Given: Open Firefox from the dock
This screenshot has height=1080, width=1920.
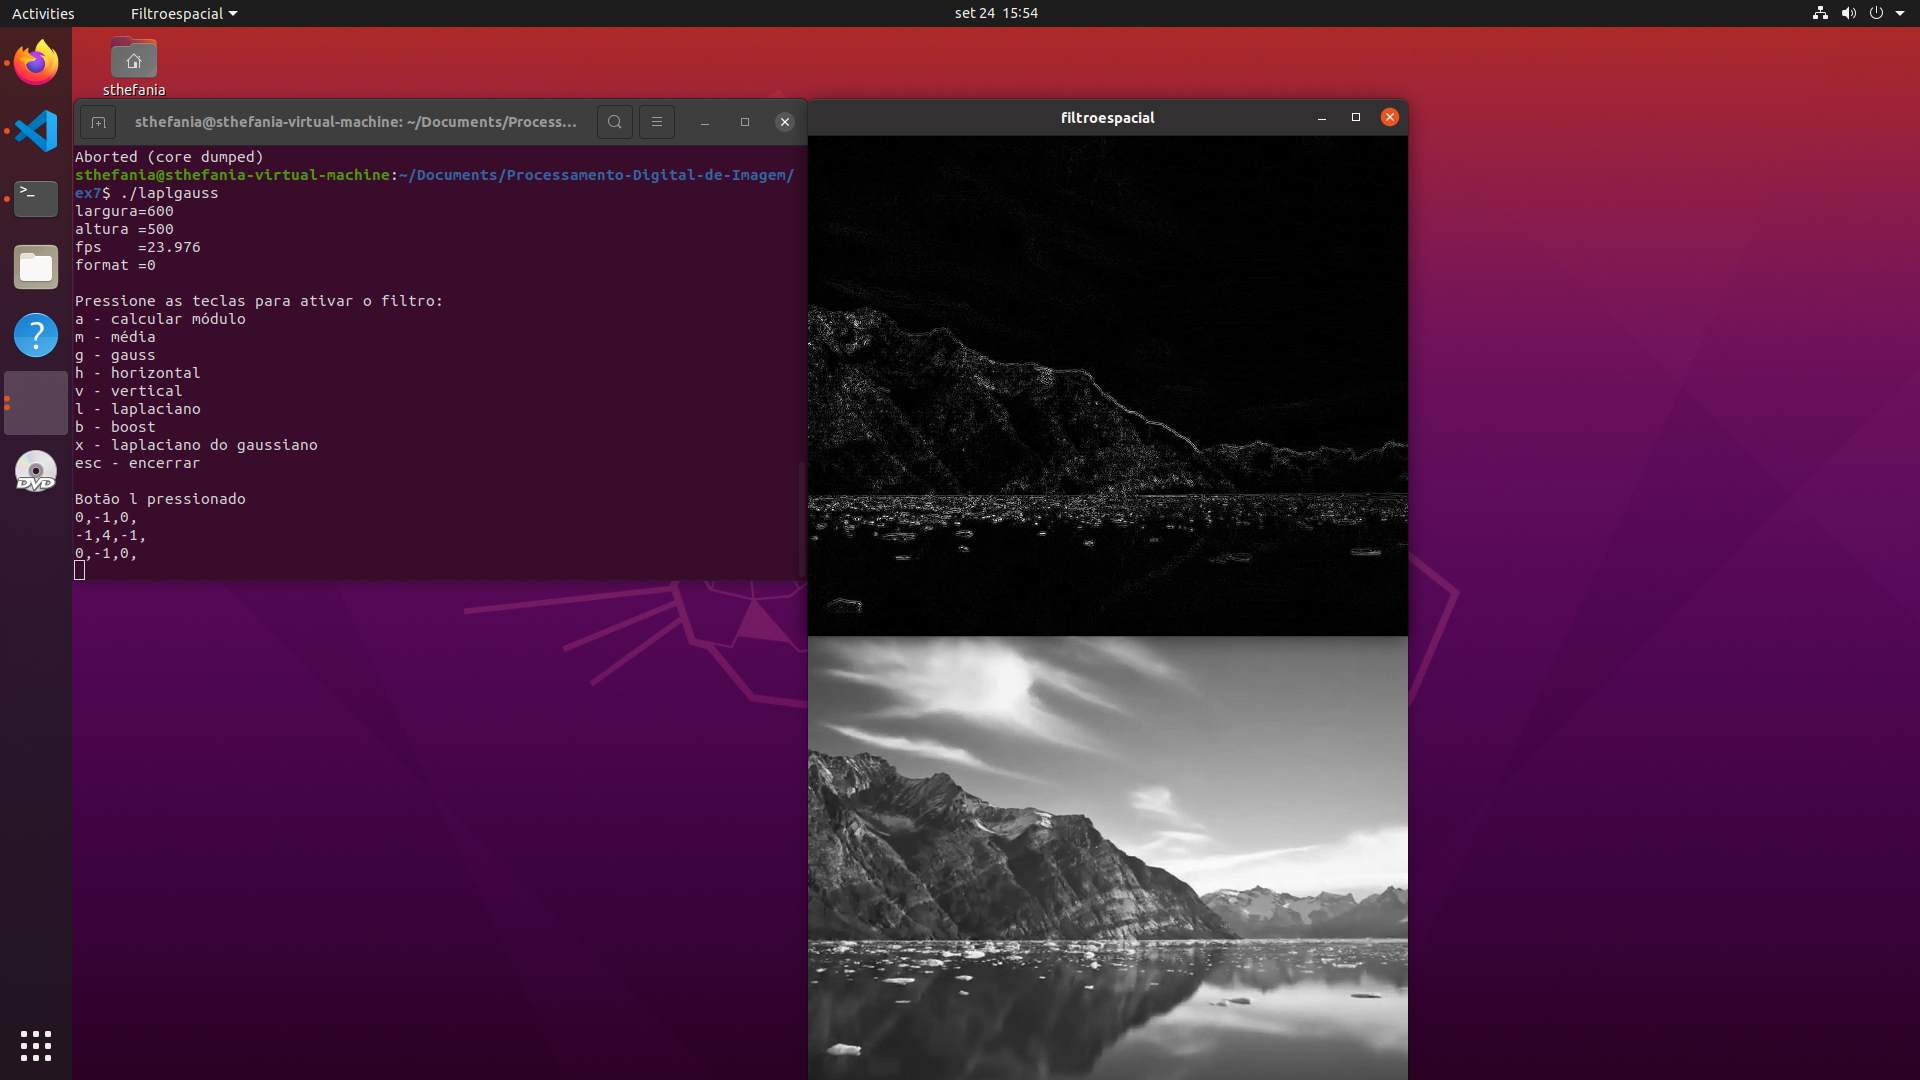Looking at the screenshot, I should coord(36,63).
